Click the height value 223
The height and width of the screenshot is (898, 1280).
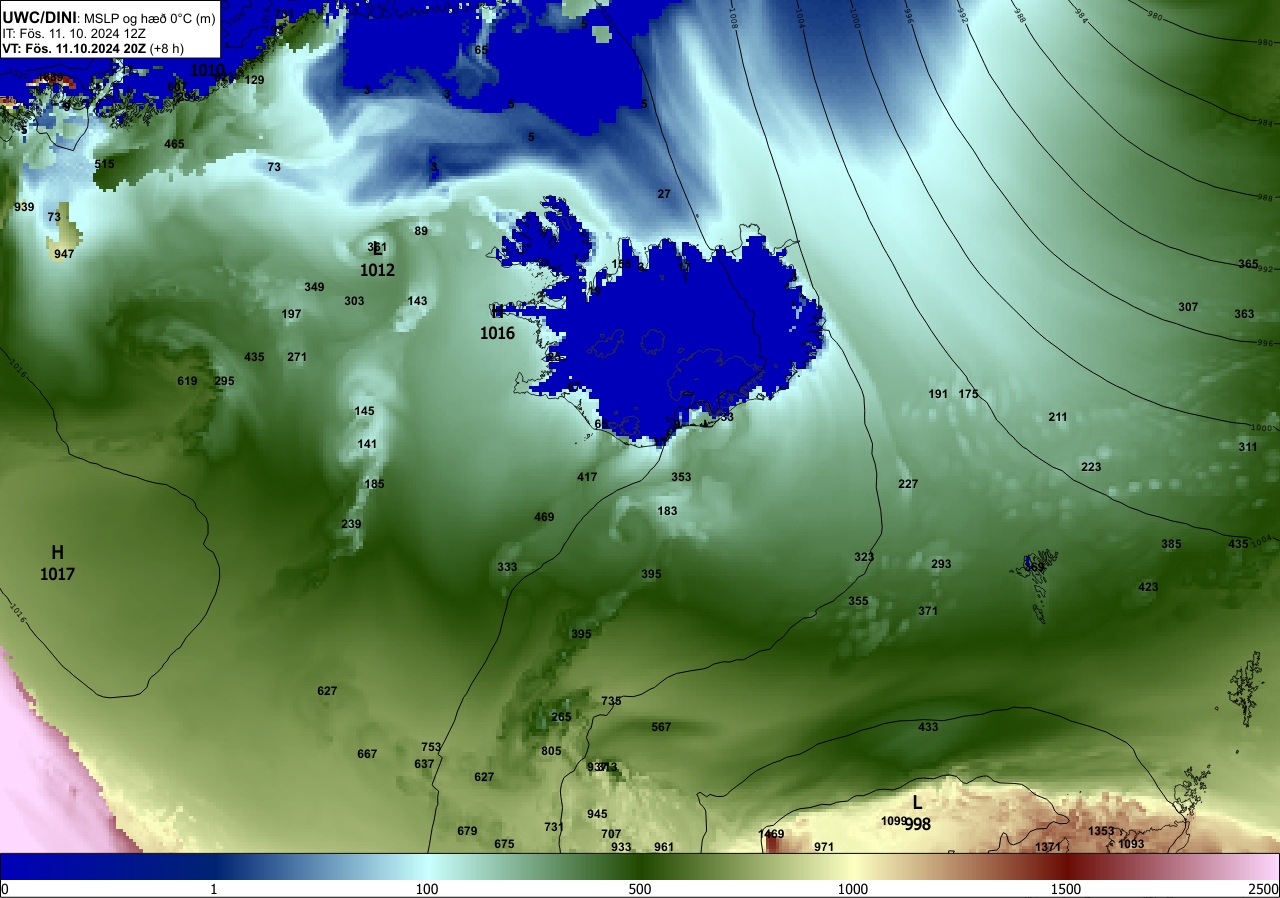1091,467
